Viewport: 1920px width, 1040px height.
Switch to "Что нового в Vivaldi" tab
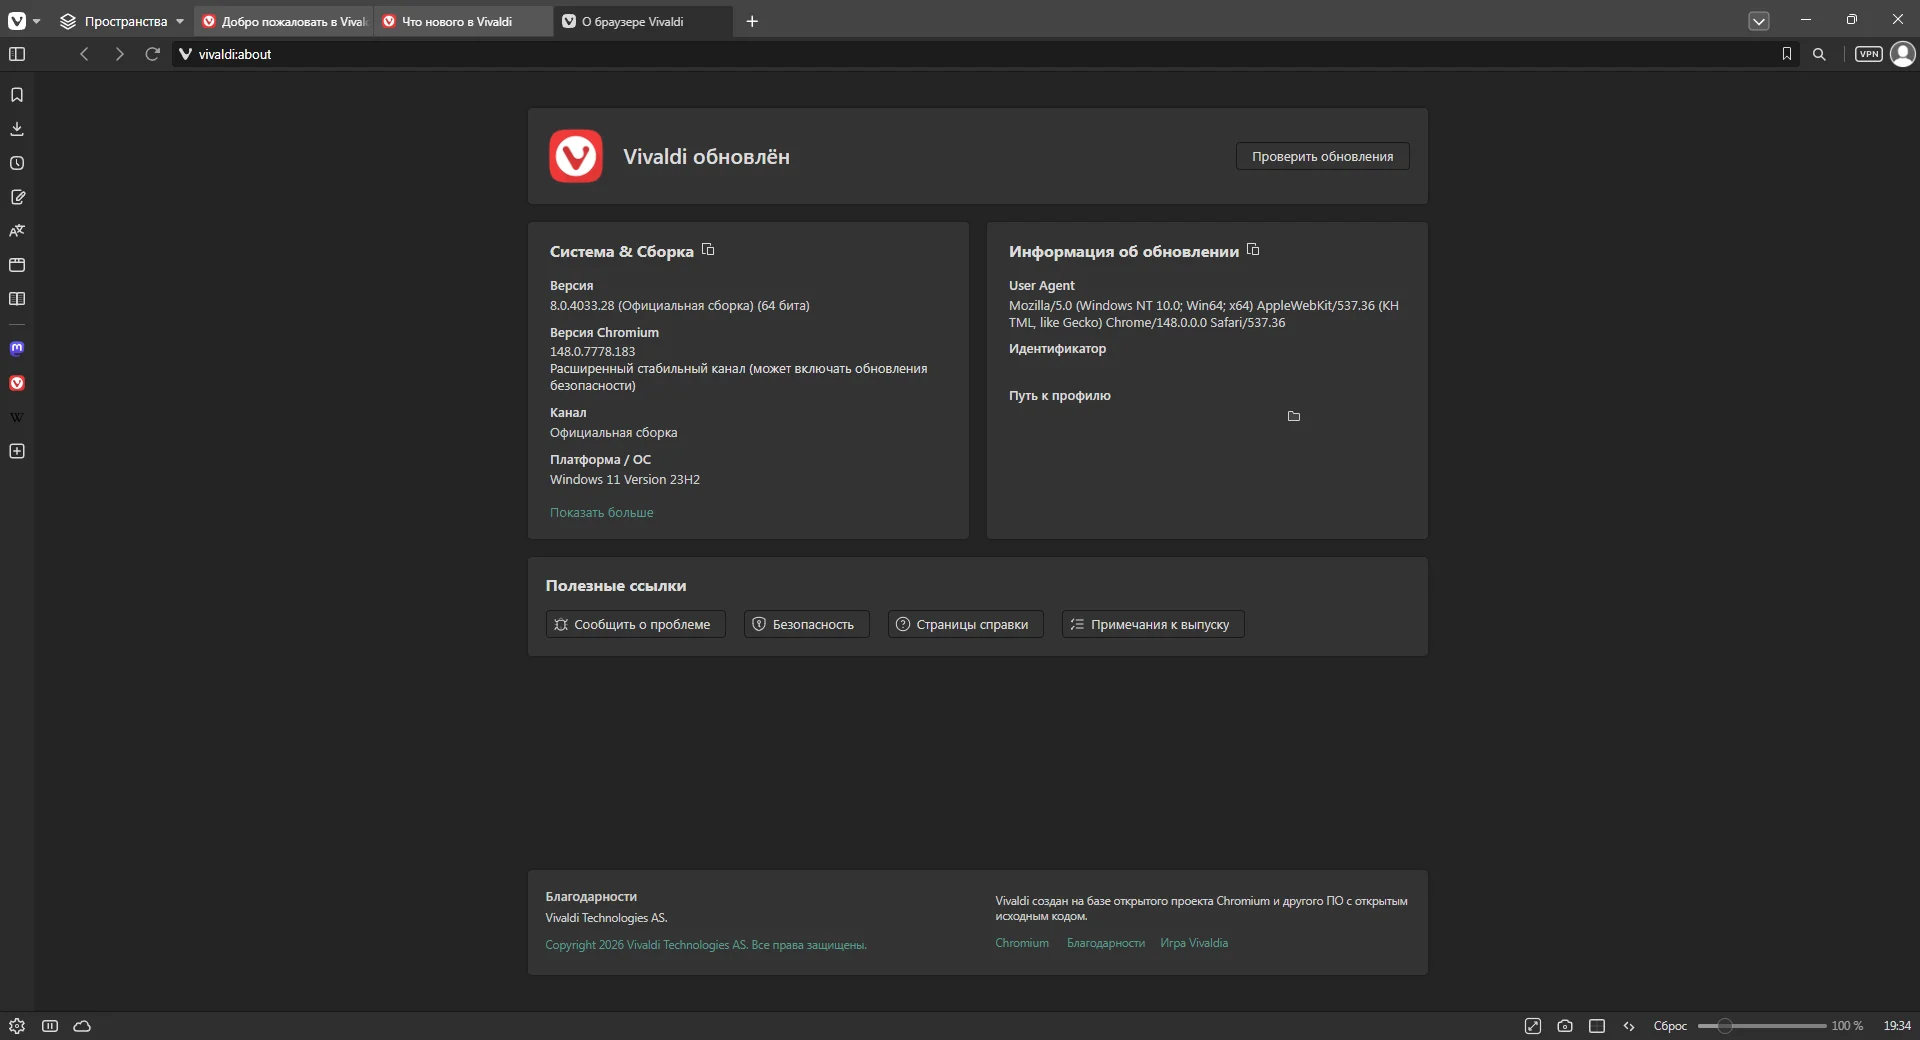coord(464,21)
